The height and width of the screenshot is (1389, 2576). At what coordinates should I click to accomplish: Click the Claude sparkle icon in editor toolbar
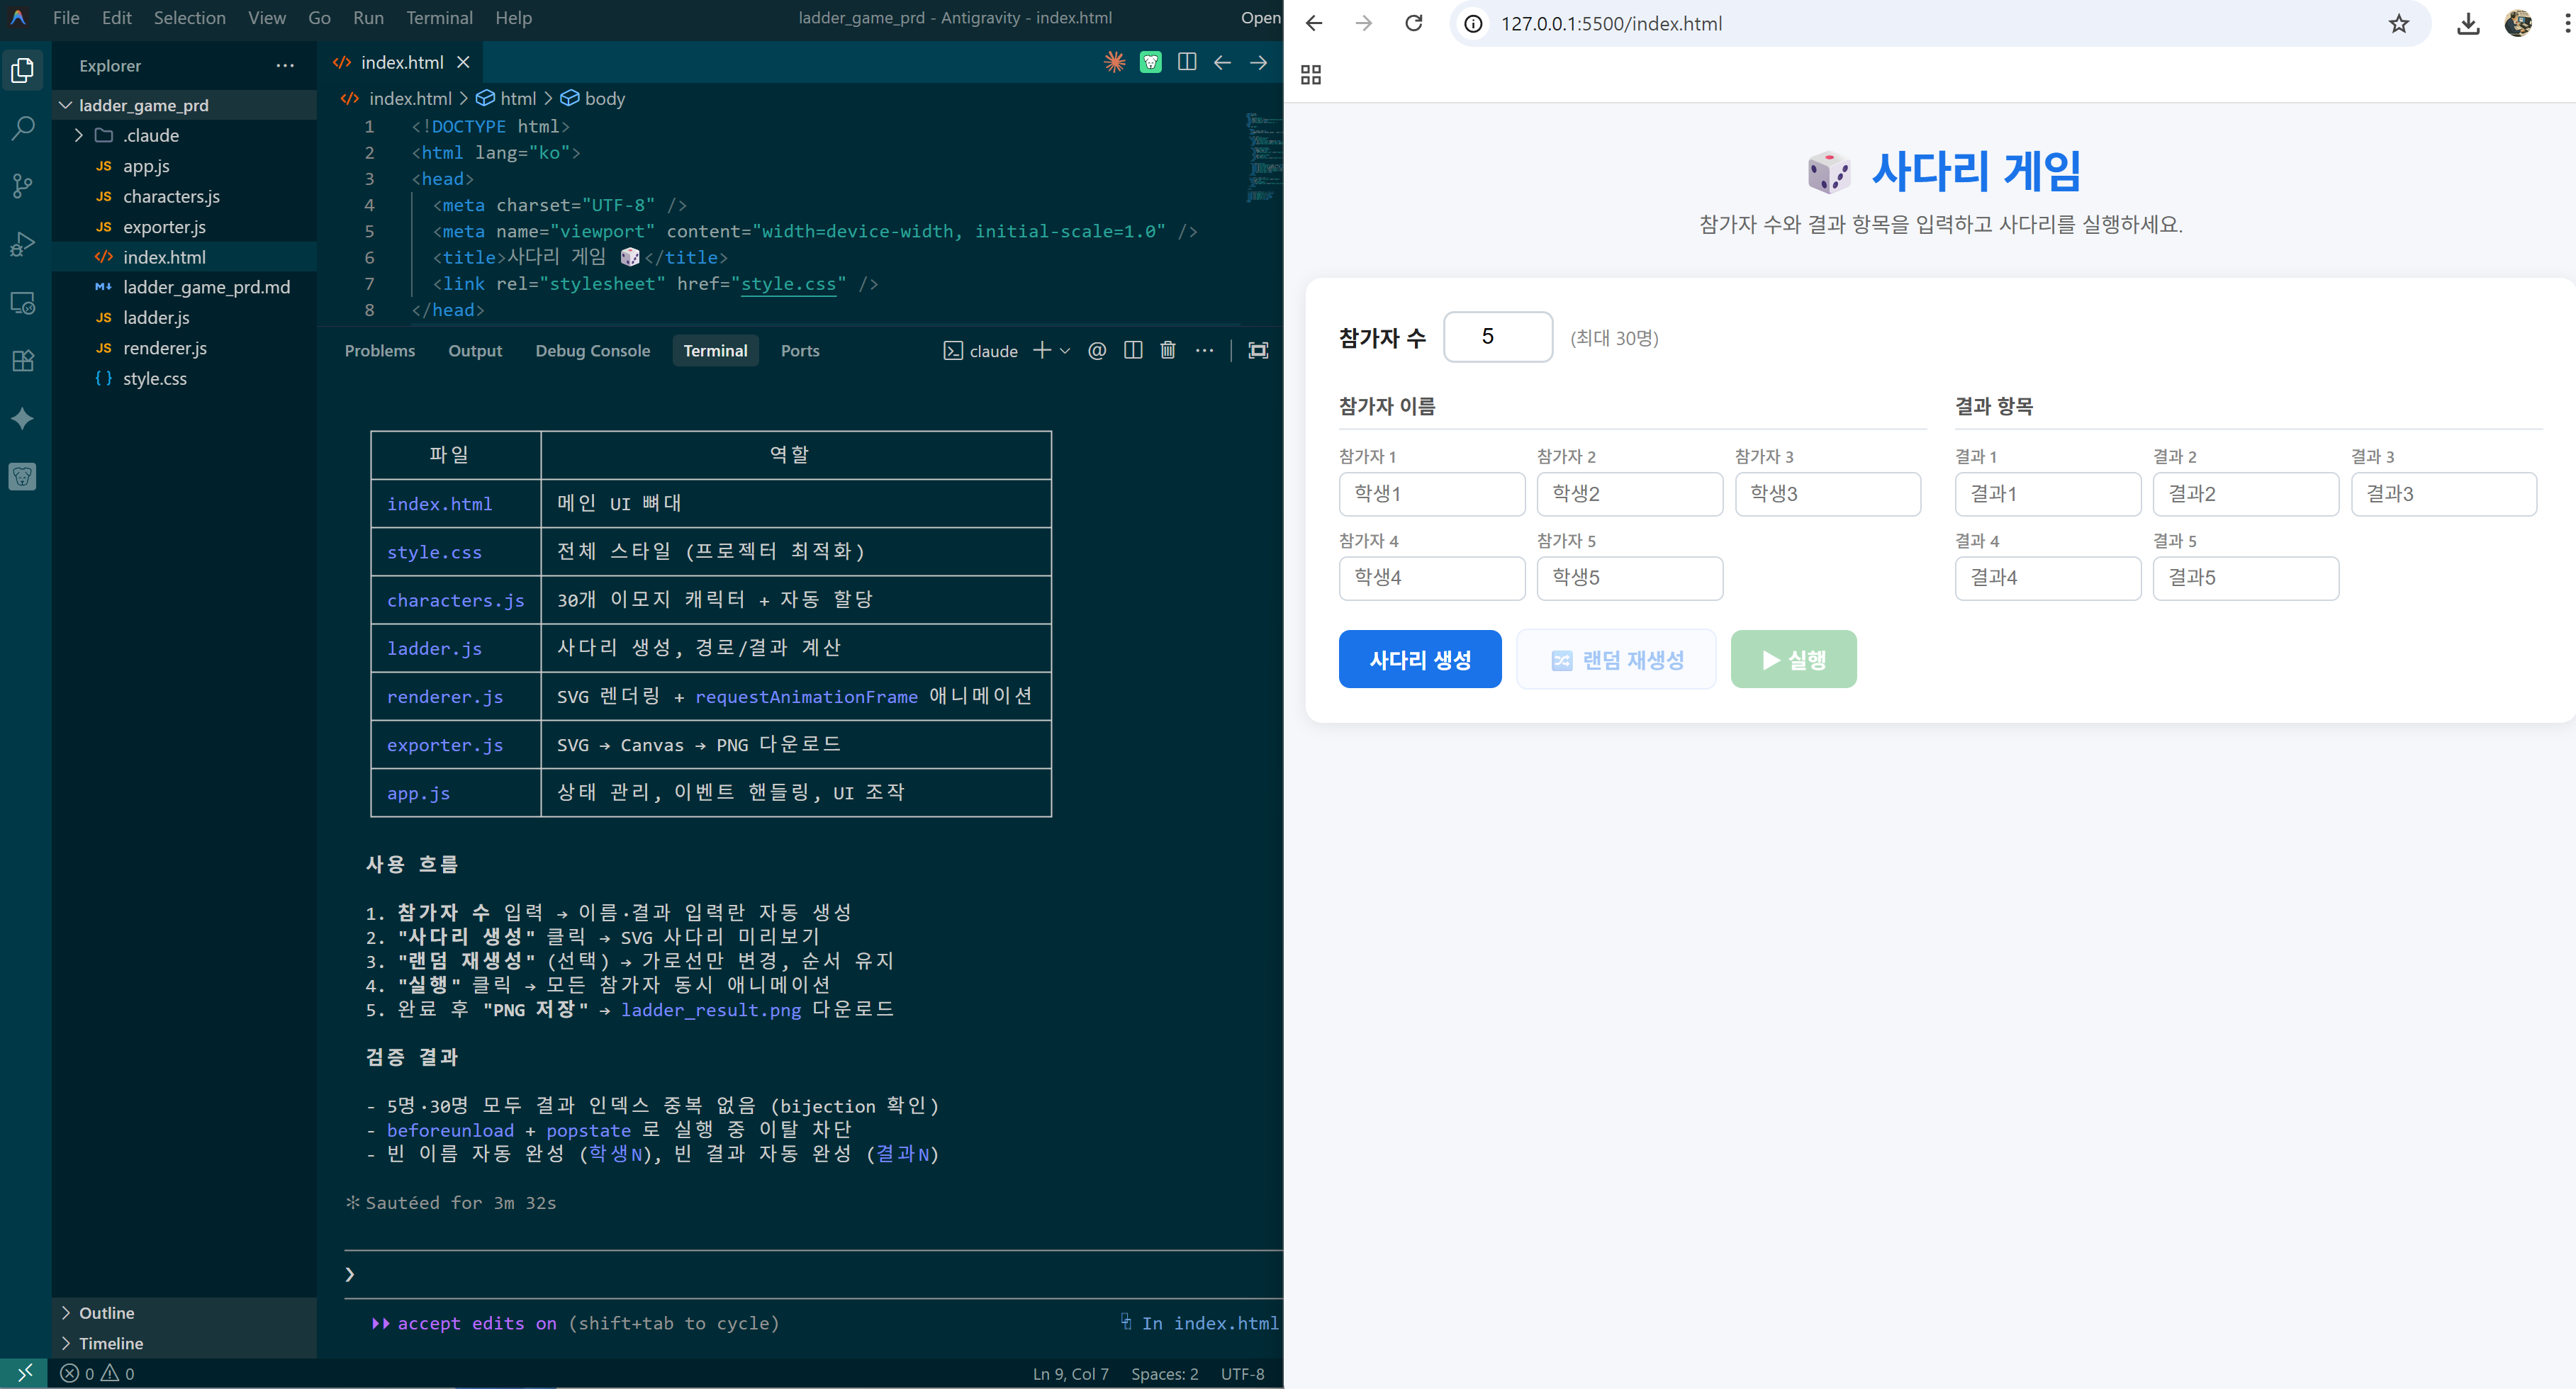click(1114, 62)
